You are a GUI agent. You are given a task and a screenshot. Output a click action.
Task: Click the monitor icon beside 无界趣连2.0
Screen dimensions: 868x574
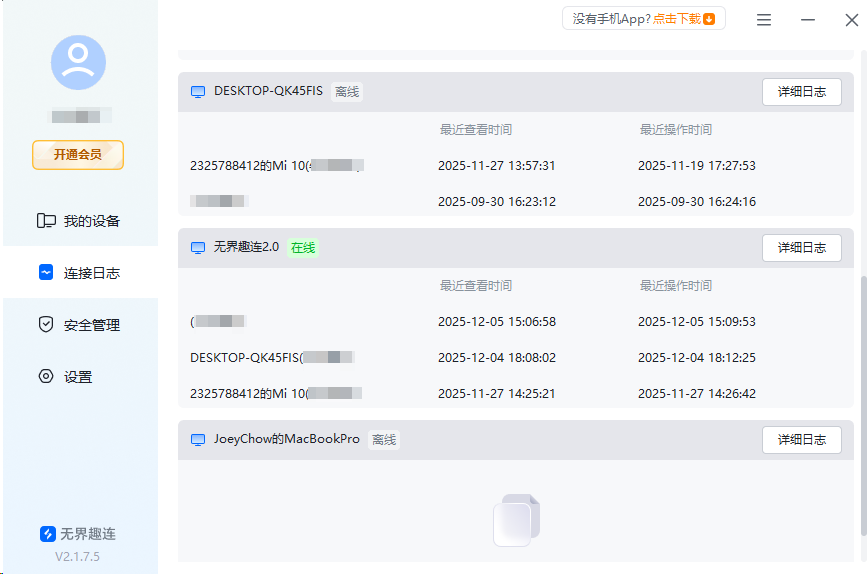[x=198, y=248]
